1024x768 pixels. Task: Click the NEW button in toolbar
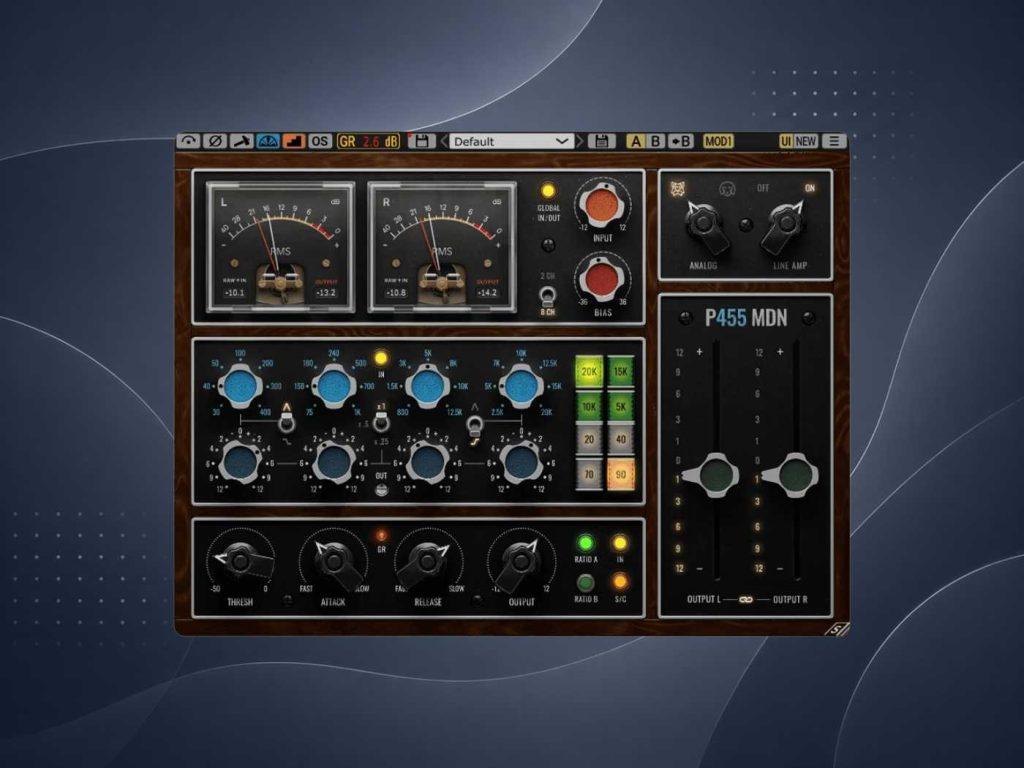[806, 141]
